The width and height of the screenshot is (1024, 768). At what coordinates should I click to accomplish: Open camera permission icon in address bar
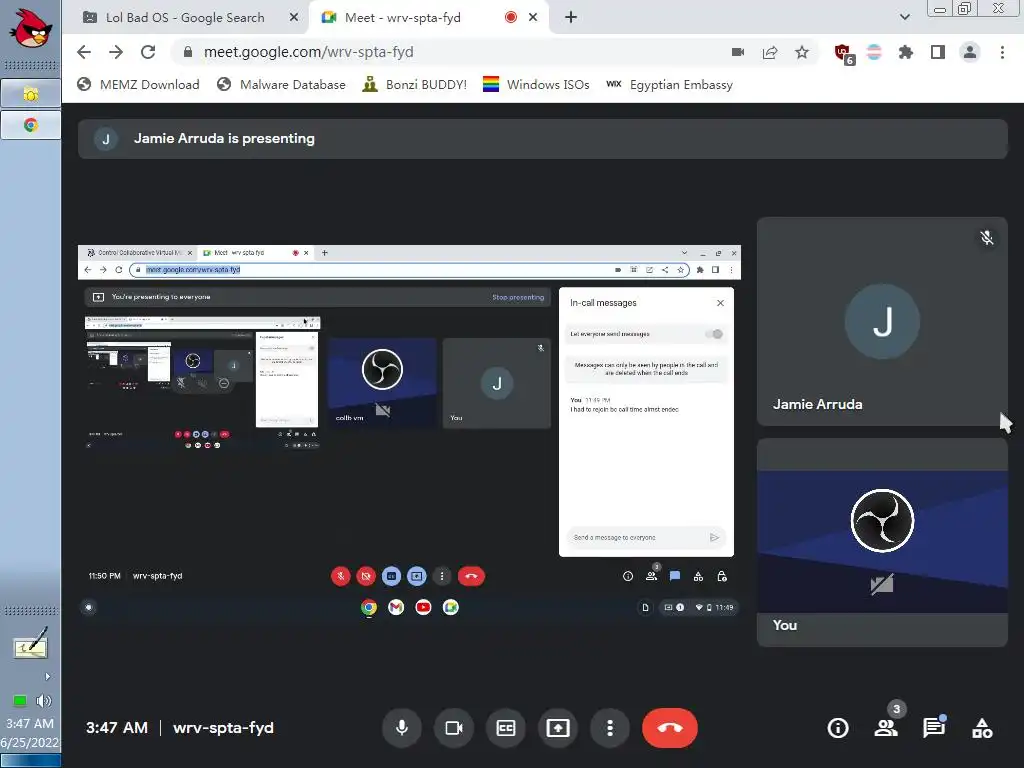(738, 52)
